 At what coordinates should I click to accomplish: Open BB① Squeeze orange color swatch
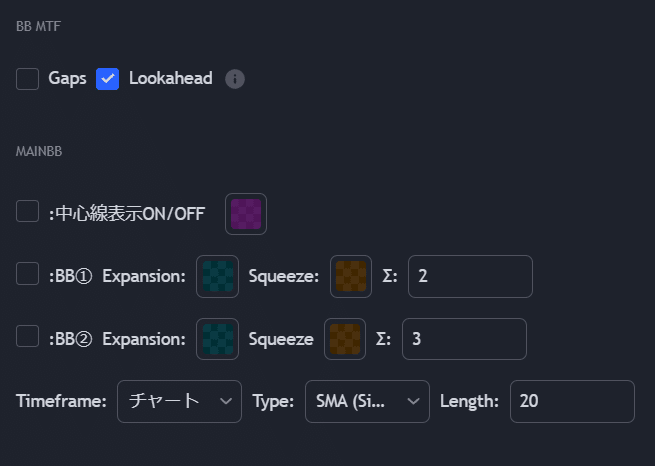pos(351,276)
